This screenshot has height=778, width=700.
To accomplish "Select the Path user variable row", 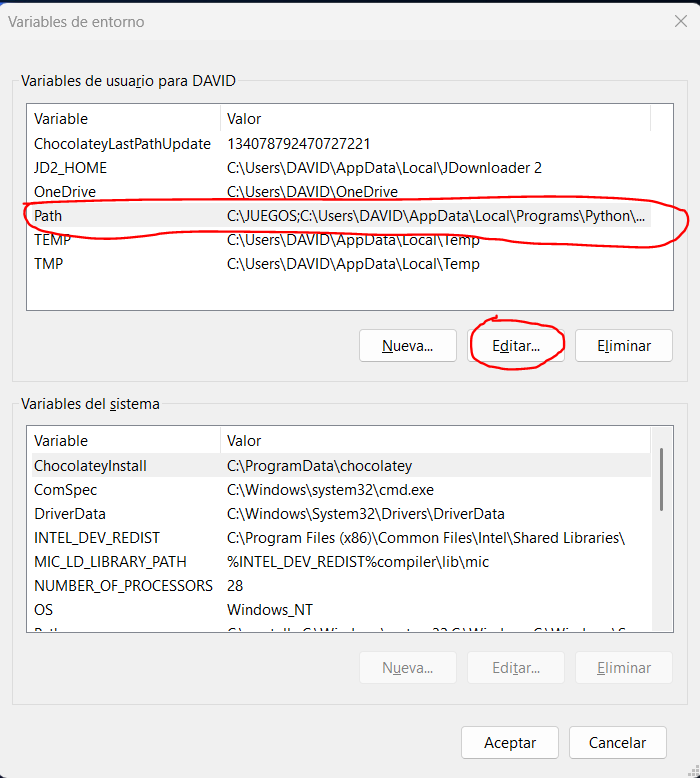I will (x=341, y=216).
